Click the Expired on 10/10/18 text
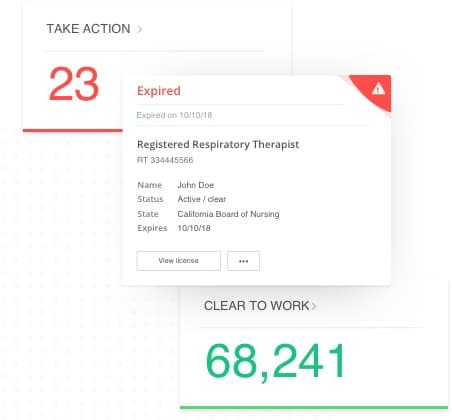 pyautogui.click(x=174, y=115)
